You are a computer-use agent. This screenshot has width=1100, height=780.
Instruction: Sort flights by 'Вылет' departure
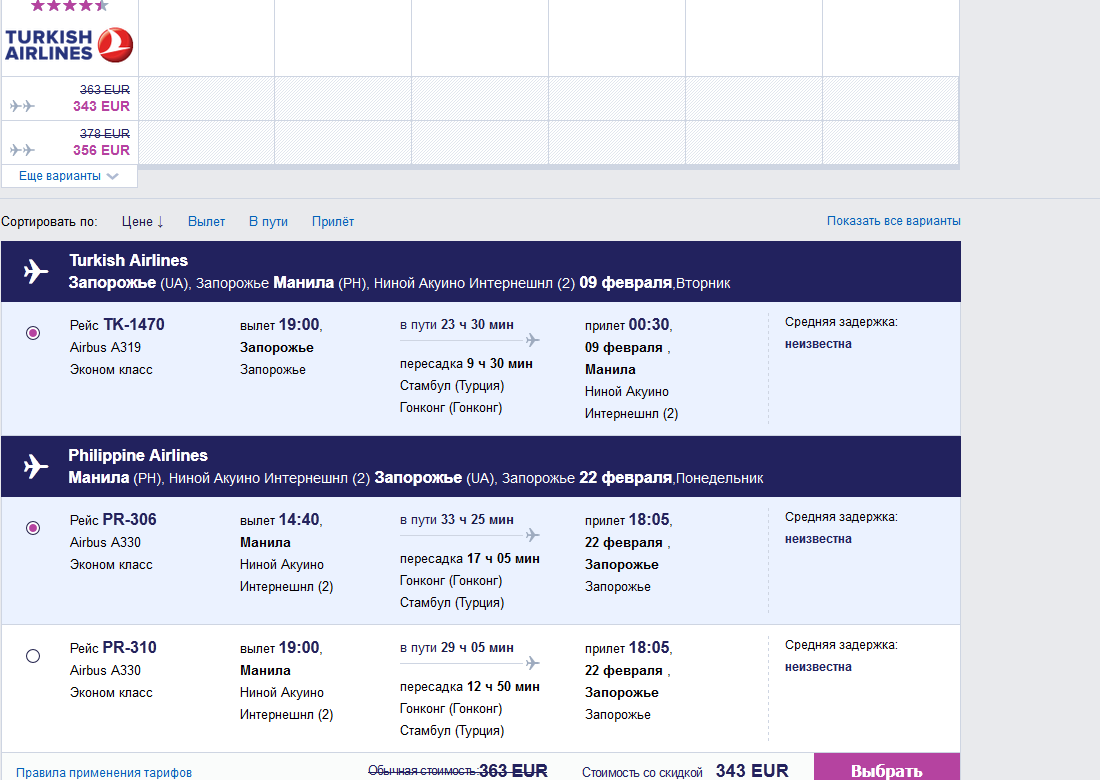click(x=207, y=221)
